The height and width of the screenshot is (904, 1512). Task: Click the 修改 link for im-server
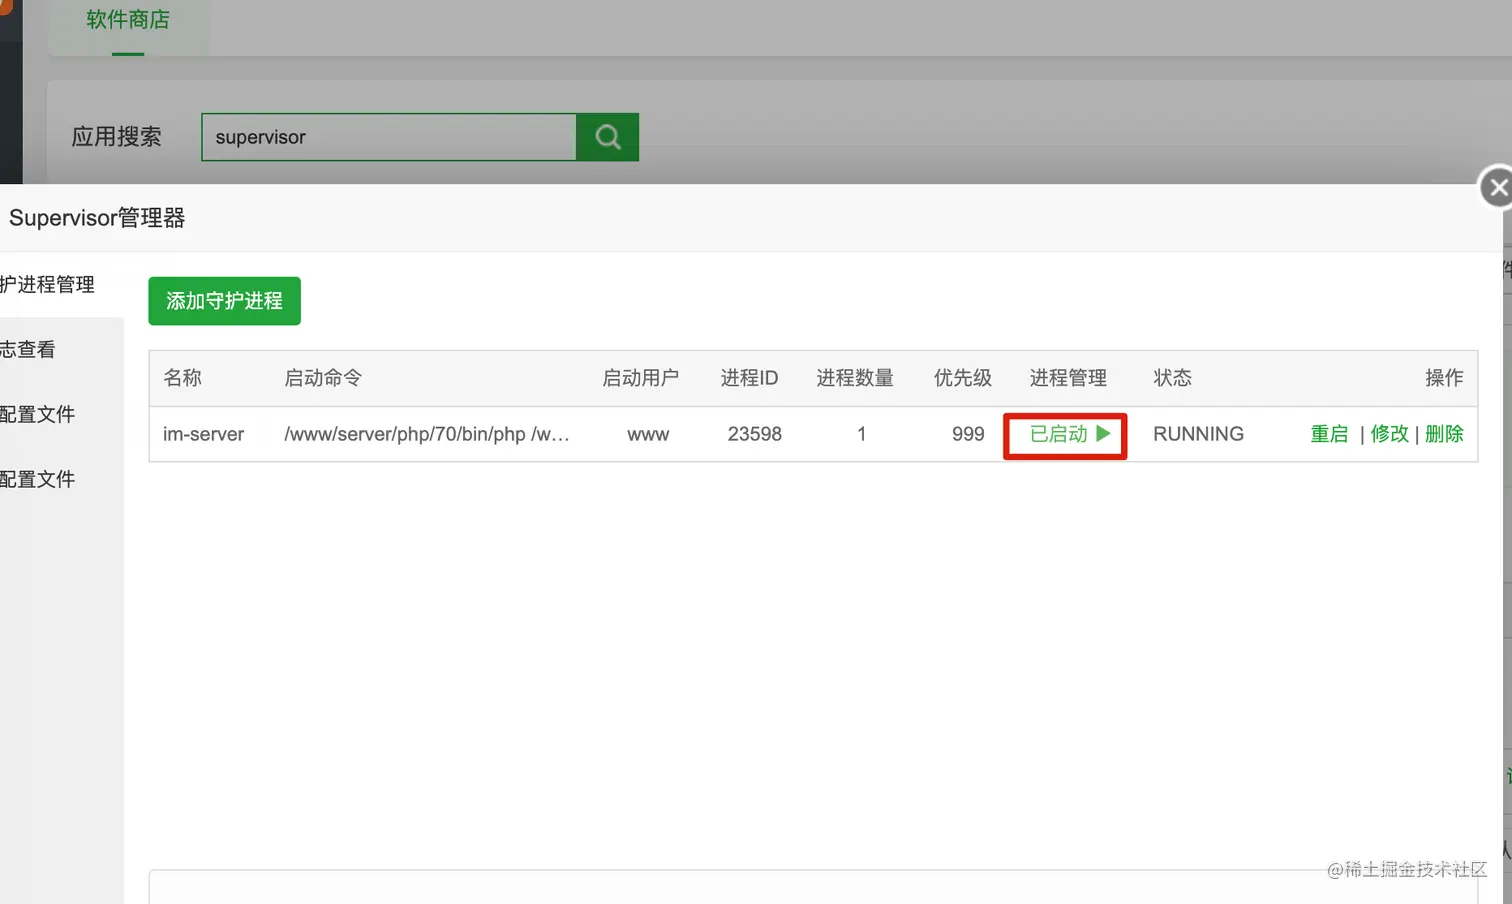click(1389, 434)
